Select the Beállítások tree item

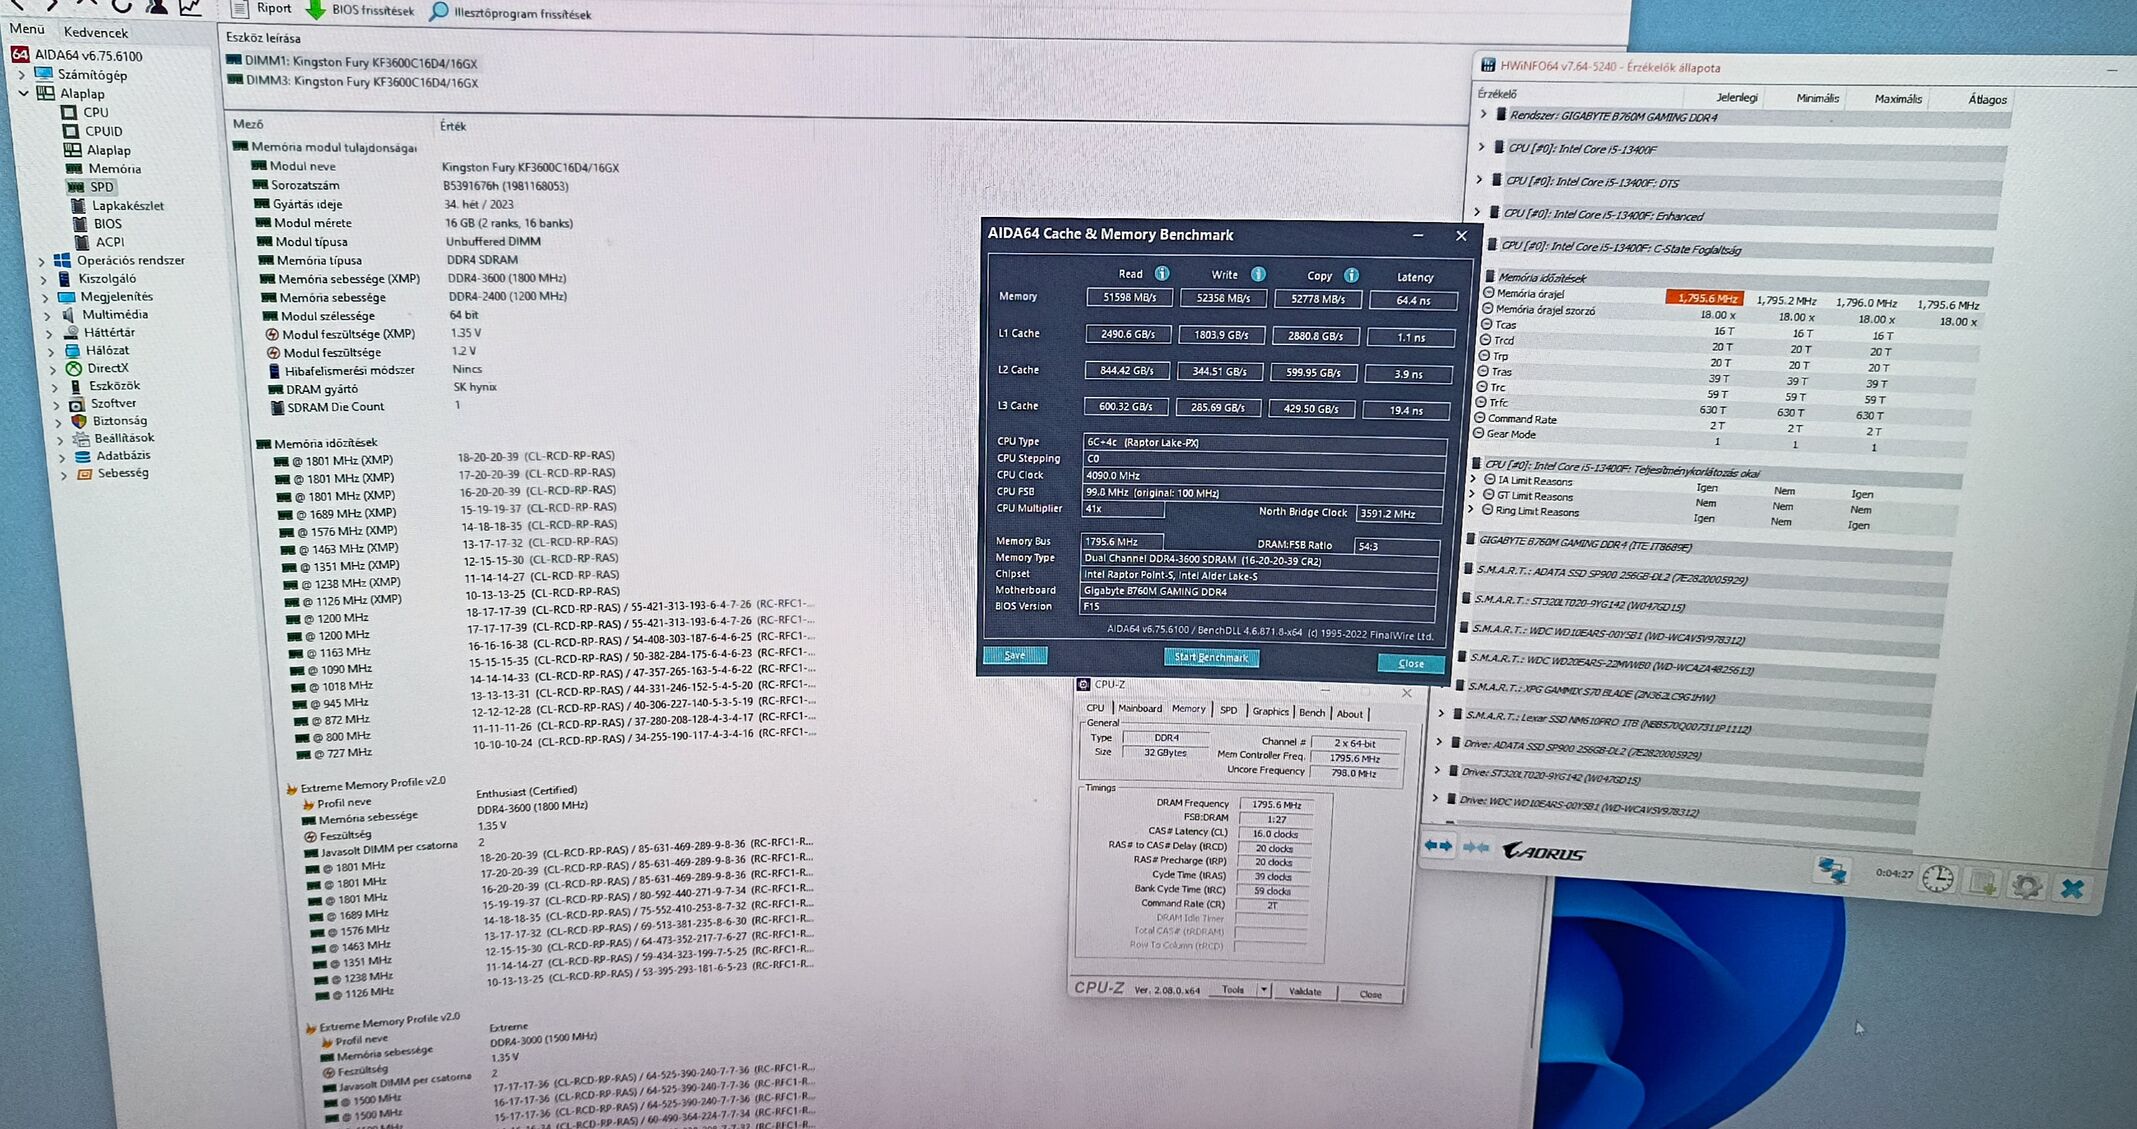[x=124, y=438]
